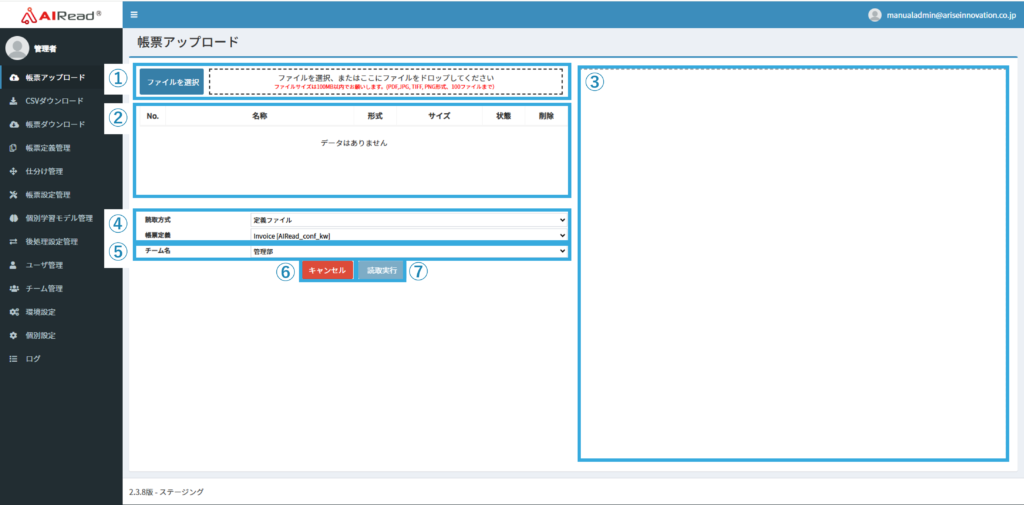Click the 帳票アップロード cloud upload icon
Viewport: 1024px width, 505px height.
tap(13, 78)
